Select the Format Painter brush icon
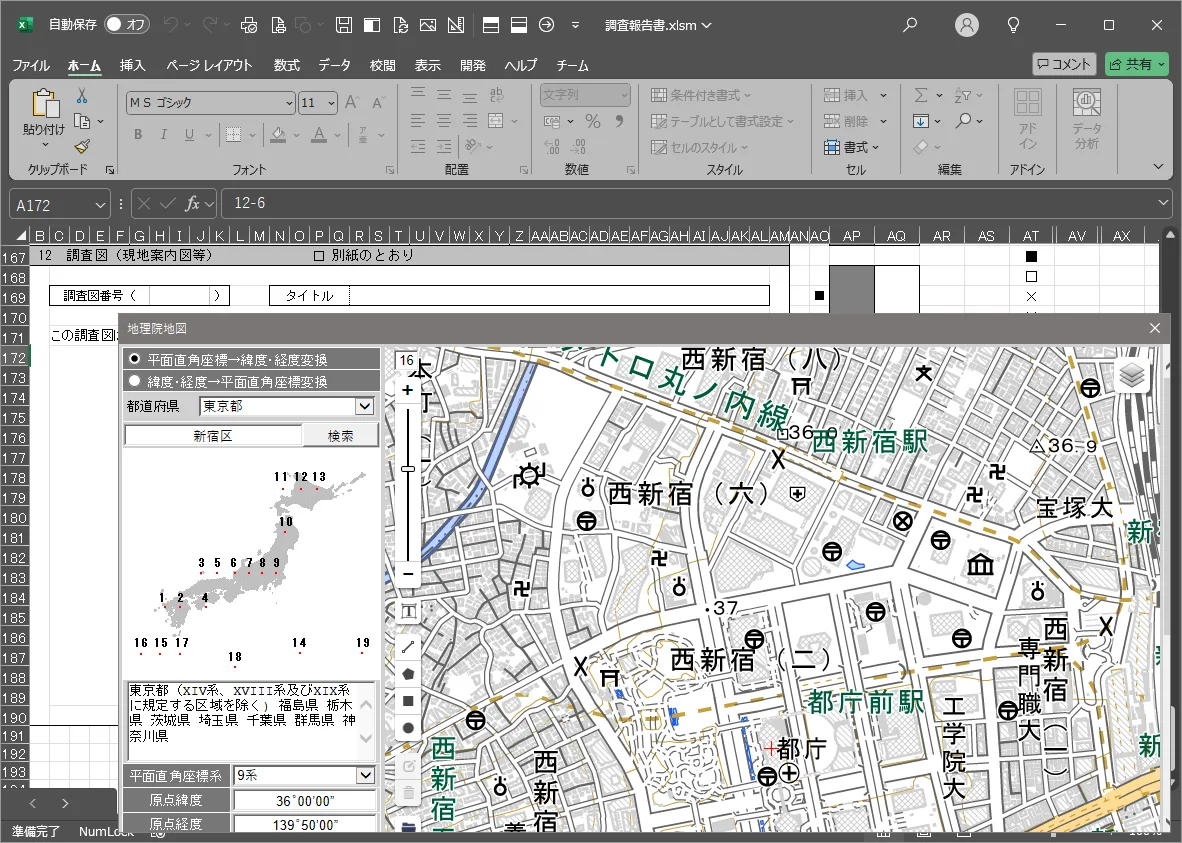 [x=82, y=146]
